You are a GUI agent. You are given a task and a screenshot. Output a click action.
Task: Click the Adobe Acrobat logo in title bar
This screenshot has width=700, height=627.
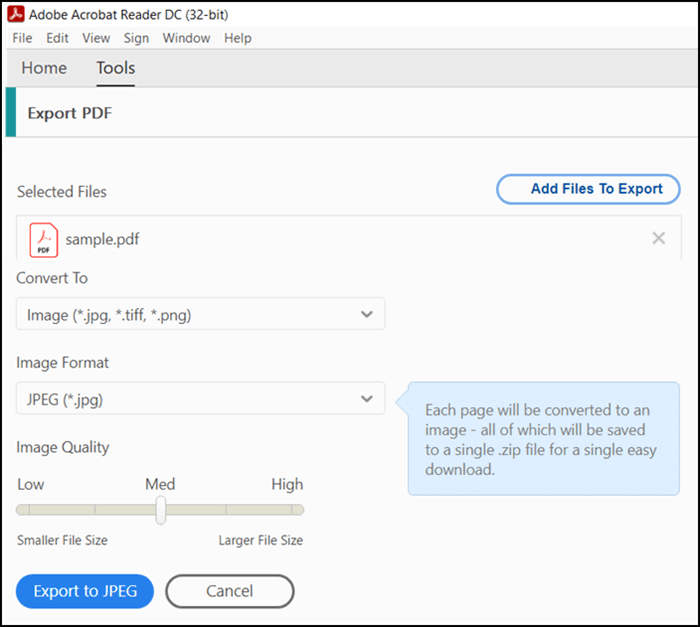[15, 15]
